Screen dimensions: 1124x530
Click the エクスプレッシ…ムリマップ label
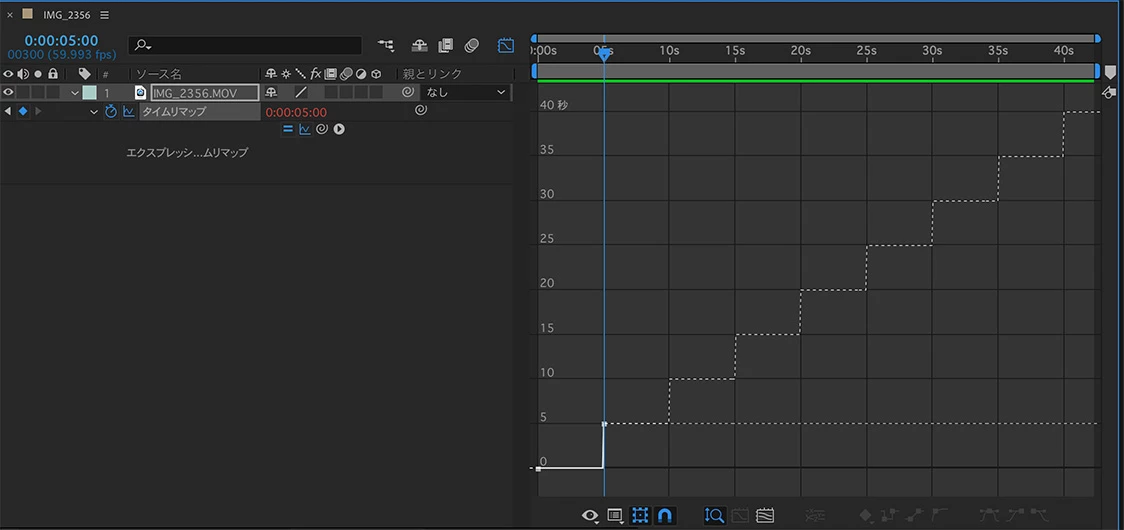187,153
